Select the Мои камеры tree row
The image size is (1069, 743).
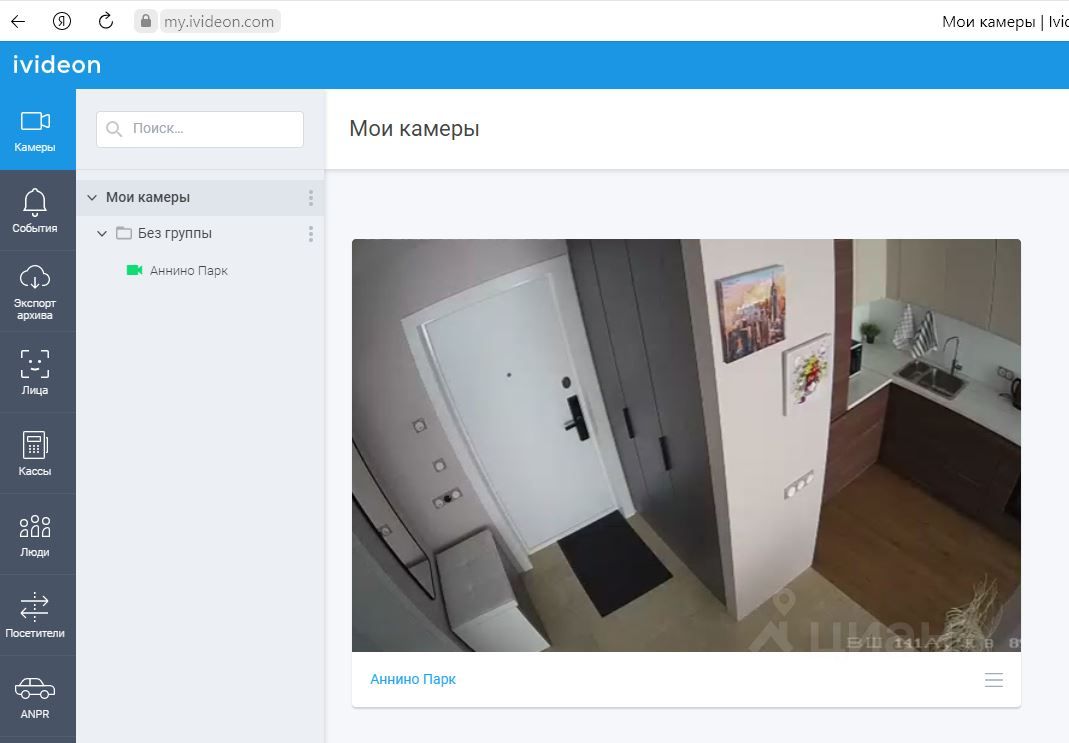pos(200,198)
